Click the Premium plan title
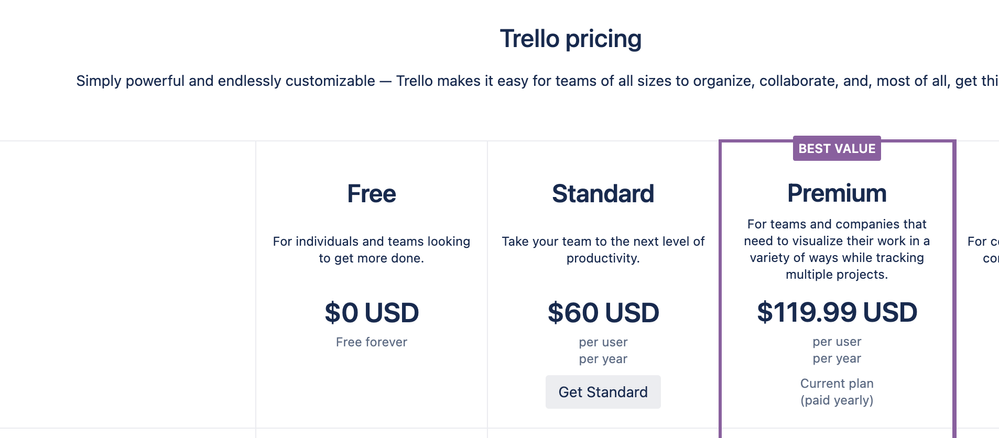 [x=837, y=193]
